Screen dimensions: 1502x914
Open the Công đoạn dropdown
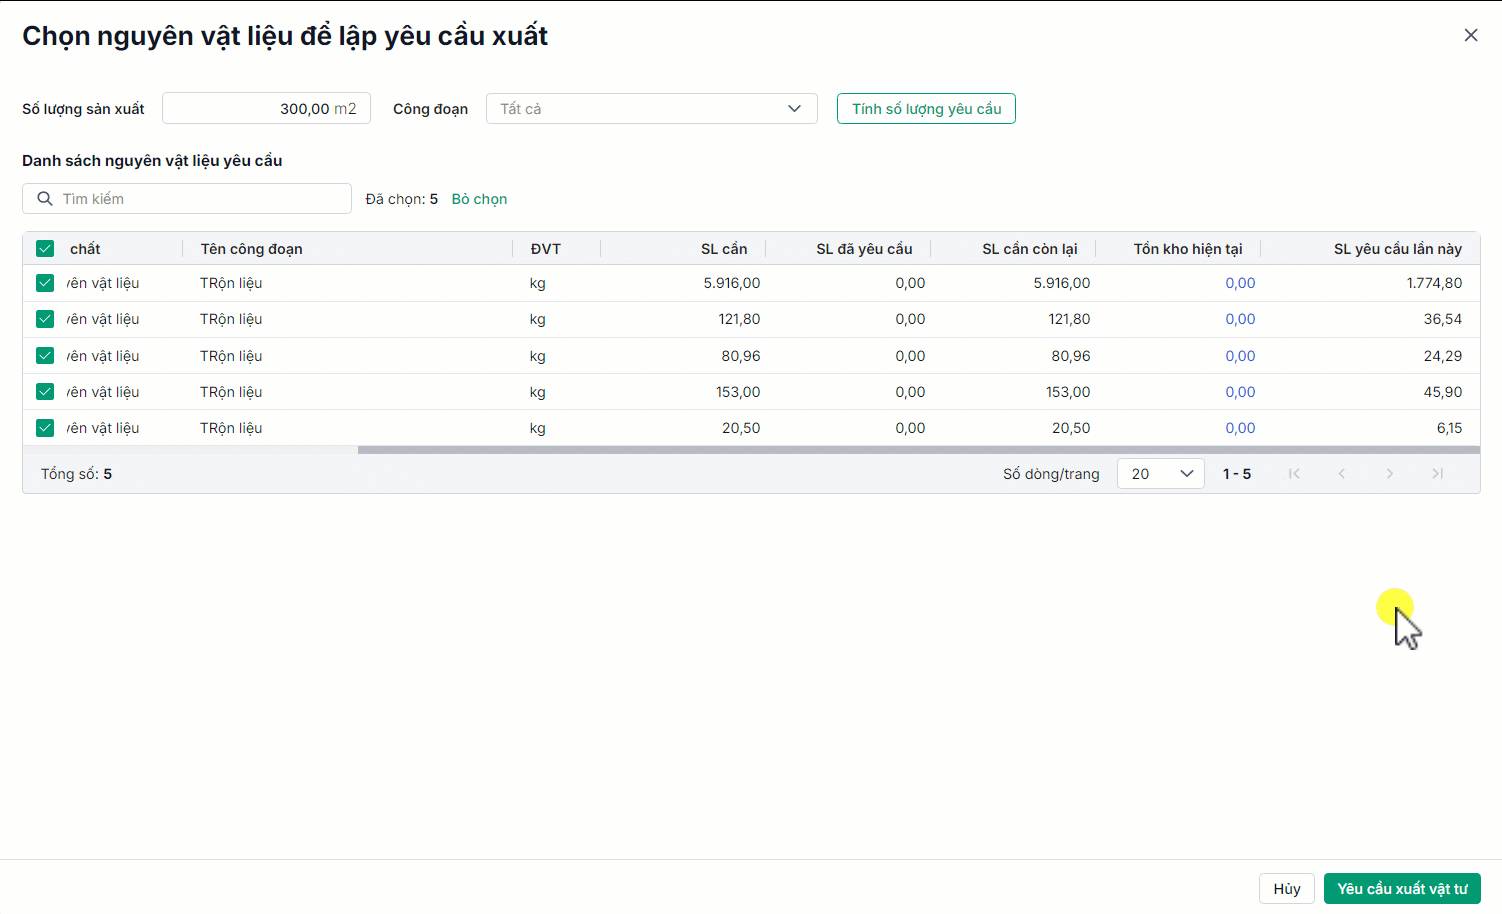651,109
